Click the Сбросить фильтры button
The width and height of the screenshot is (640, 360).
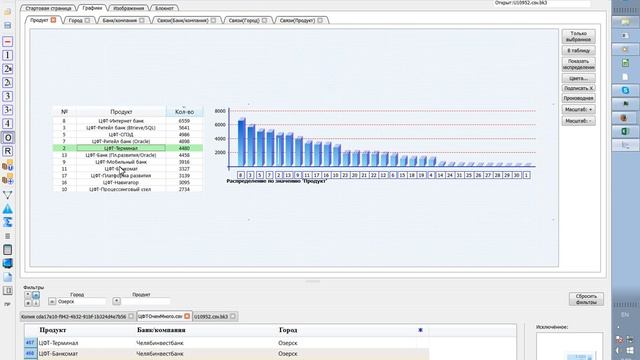pyautogui.click(x=586, y=299)
